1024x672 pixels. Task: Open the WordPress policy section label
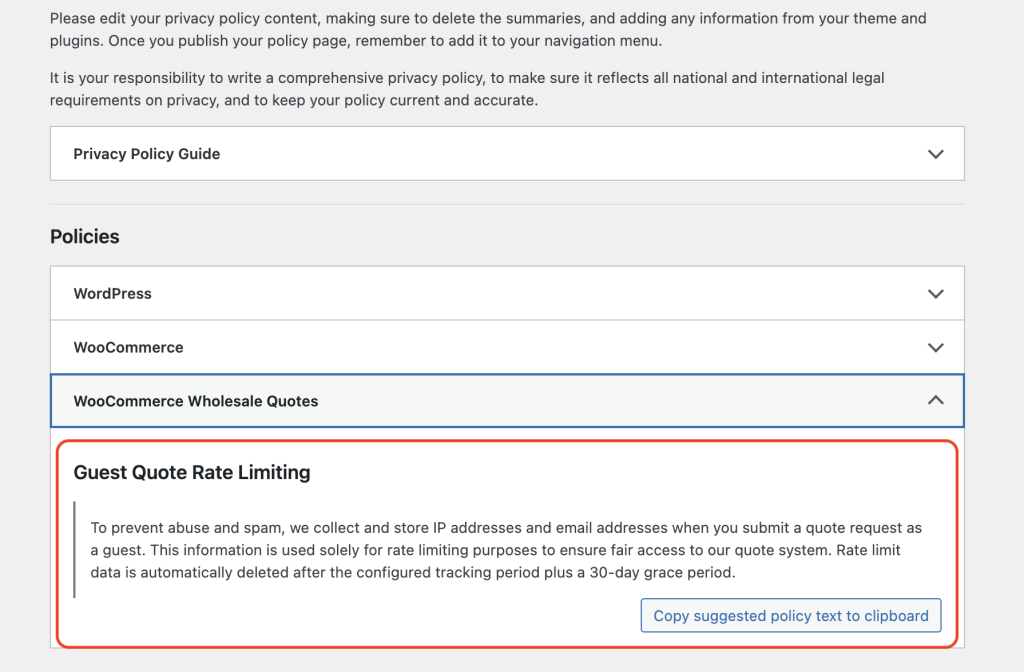(113, 294)
